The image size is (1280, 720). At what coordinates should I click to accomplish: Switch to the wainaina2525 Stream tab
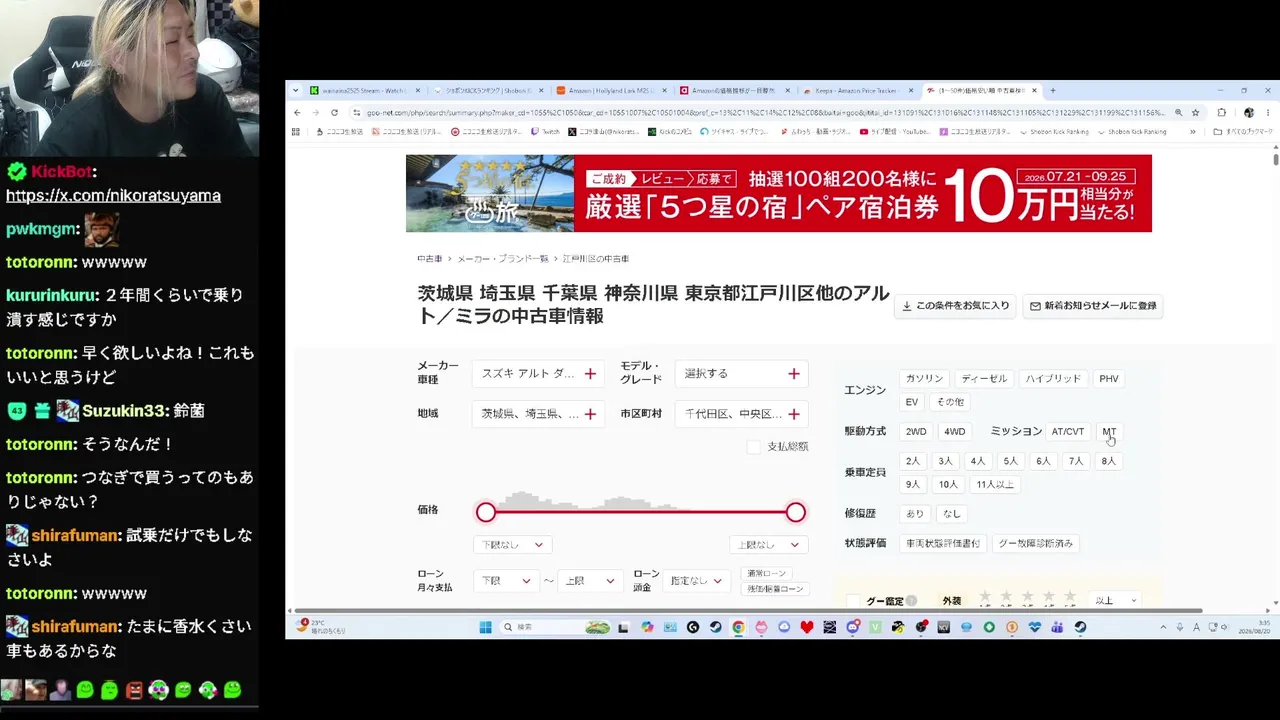coord(366,91)
